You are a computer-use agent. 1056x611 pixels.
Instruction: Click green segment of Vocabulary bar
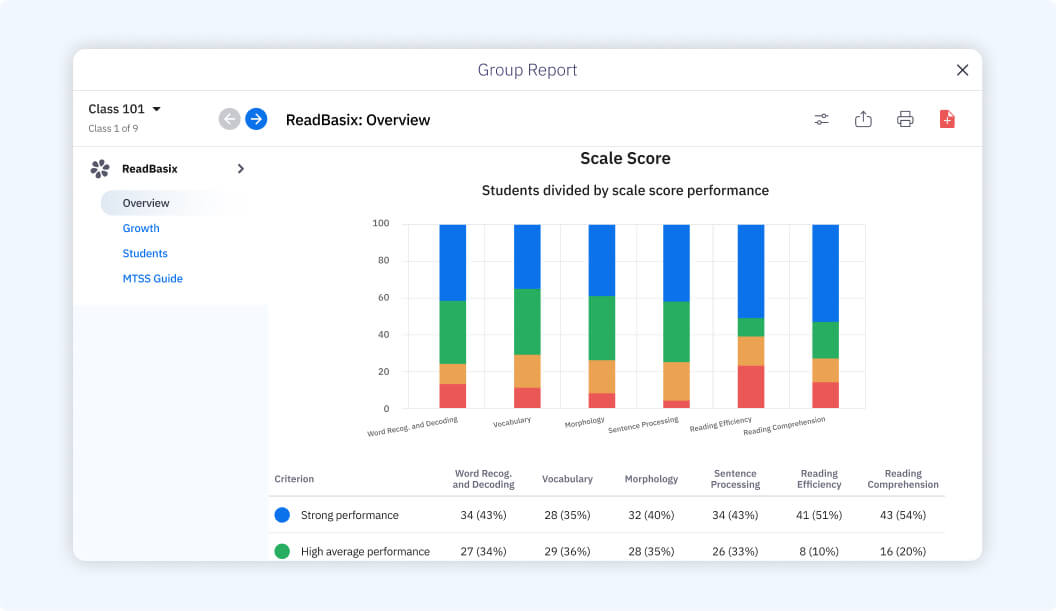pos(527,322)
